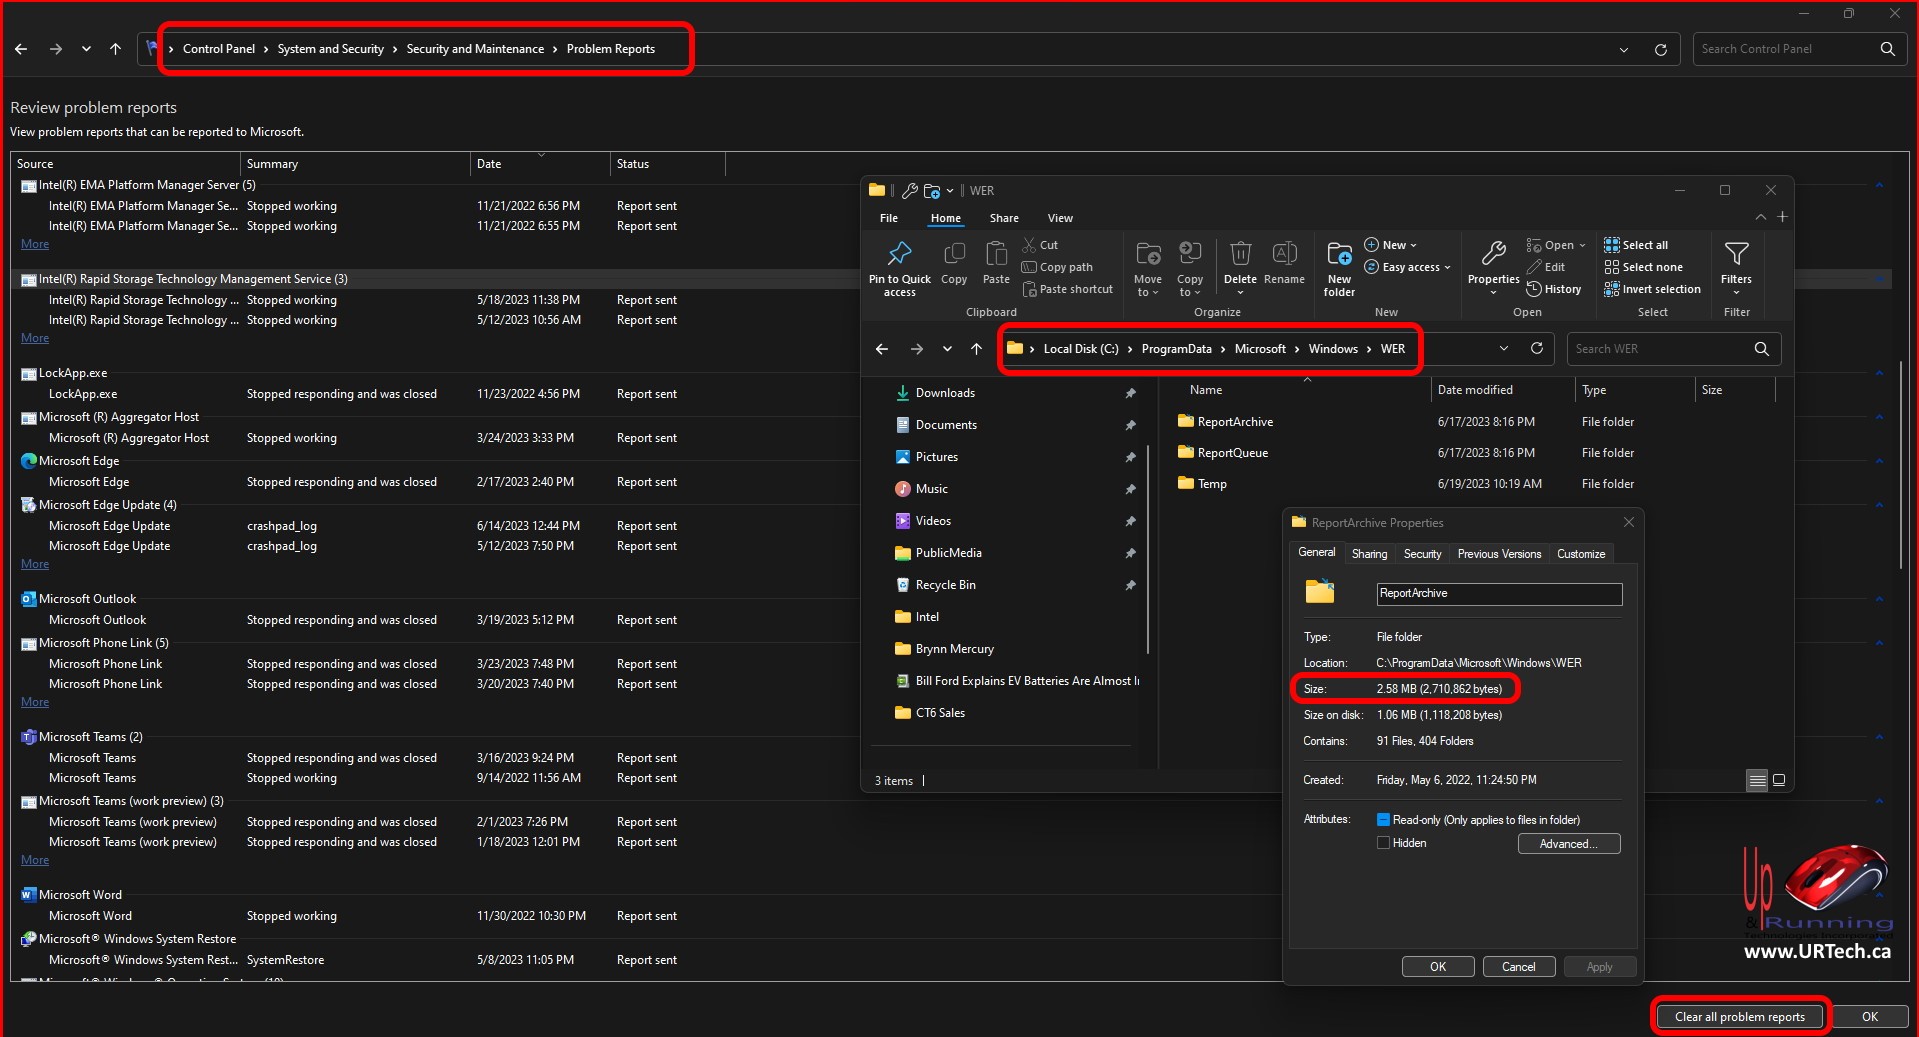Toggle the Read-only attribute checkbox

click(1384, 820)
